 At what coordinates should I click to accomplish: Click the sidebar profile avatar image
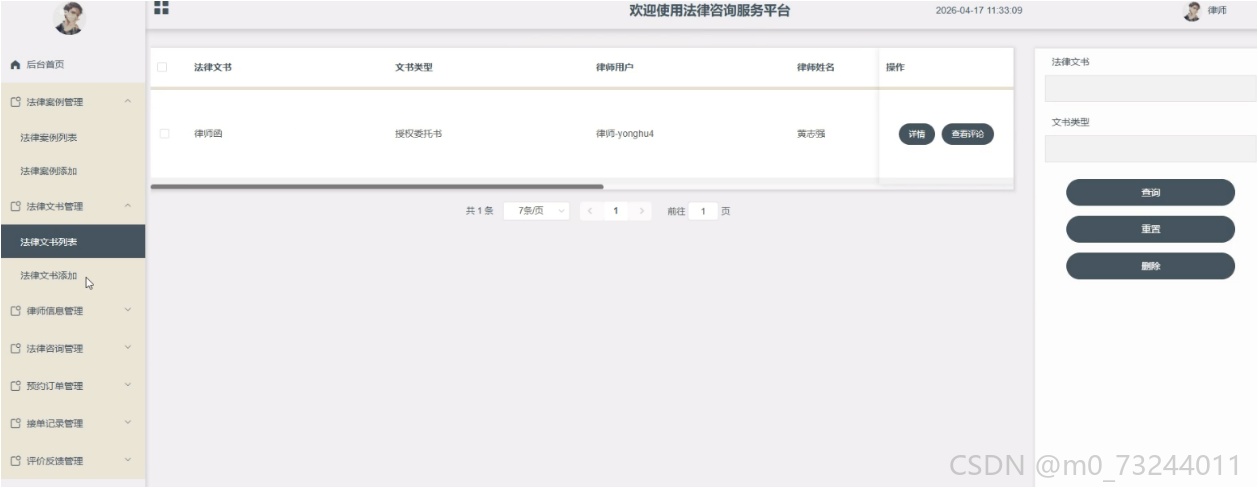[70, 17]
